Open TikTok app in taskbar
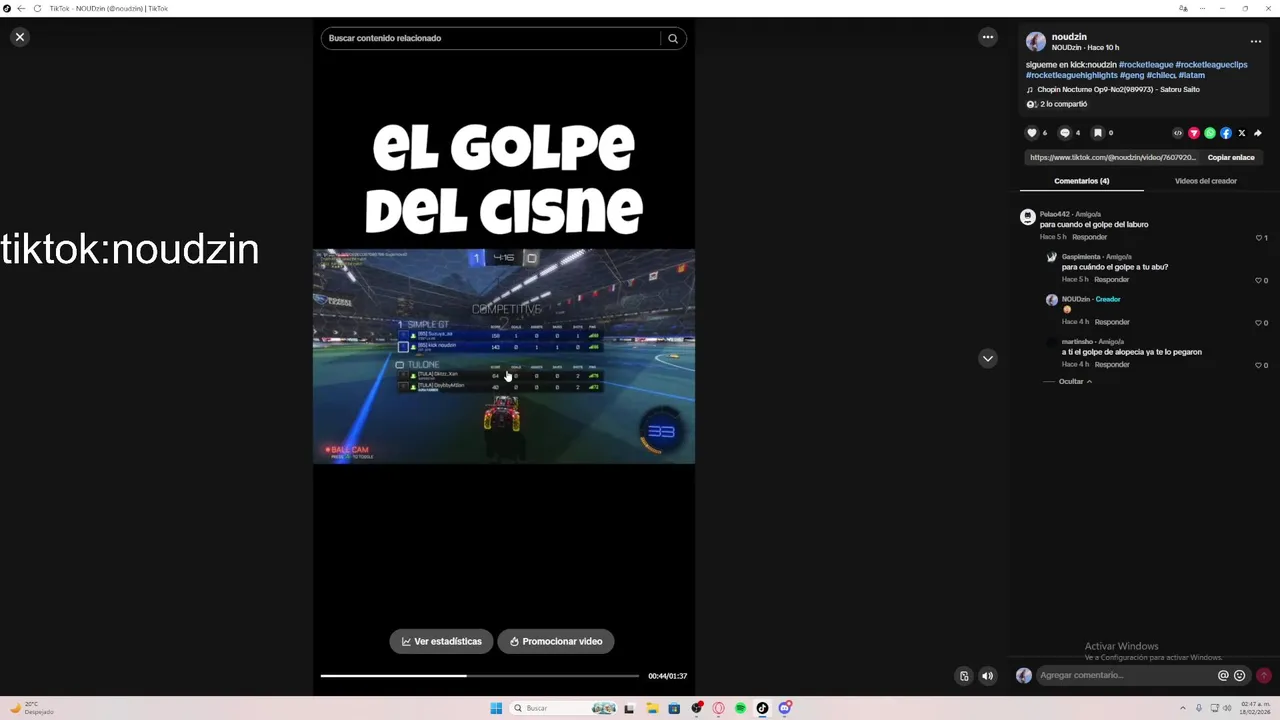This screenshot has height=720, width=1280. 762,708
